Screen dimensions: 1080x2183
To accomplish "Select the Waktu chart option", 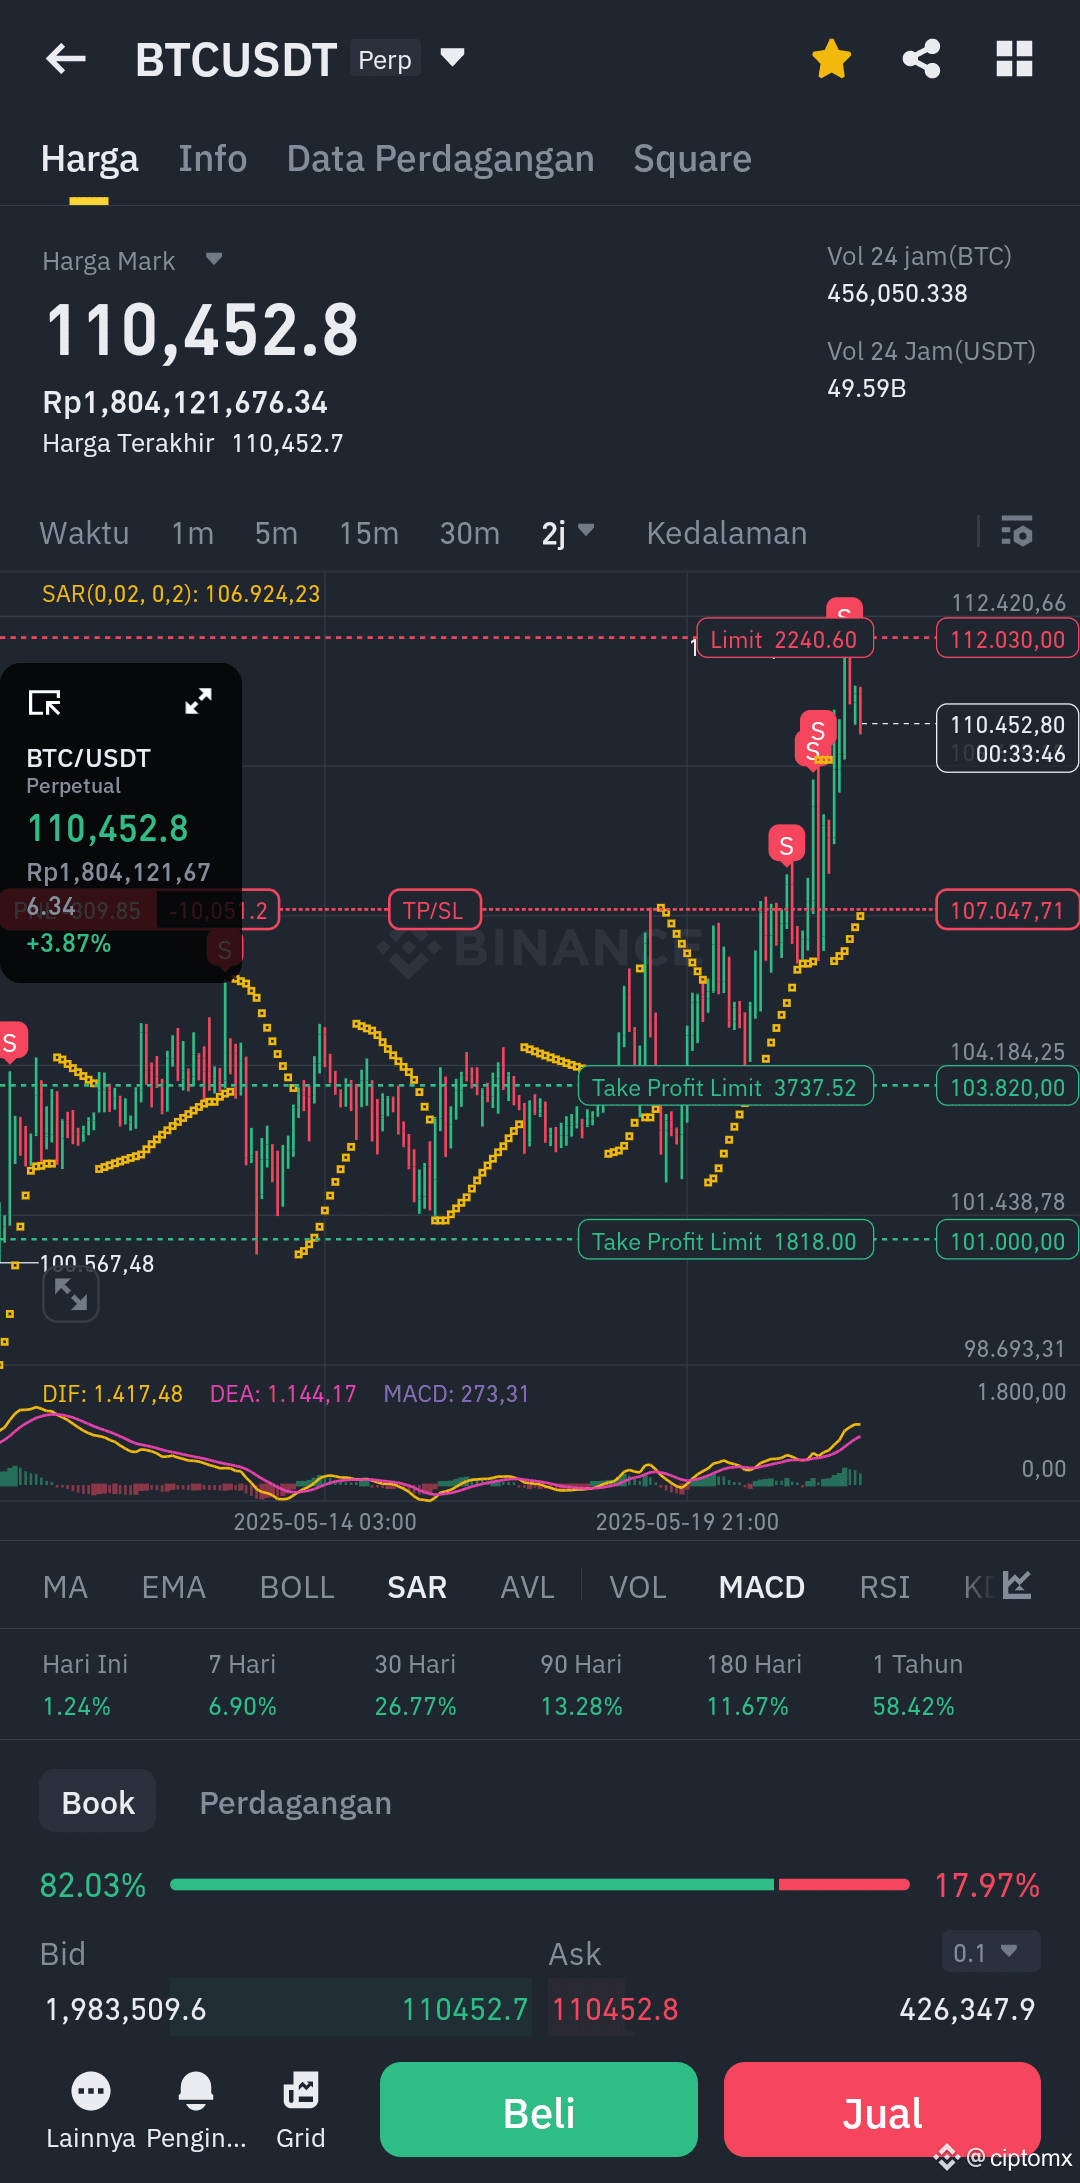I will click(x=84, y=533).
